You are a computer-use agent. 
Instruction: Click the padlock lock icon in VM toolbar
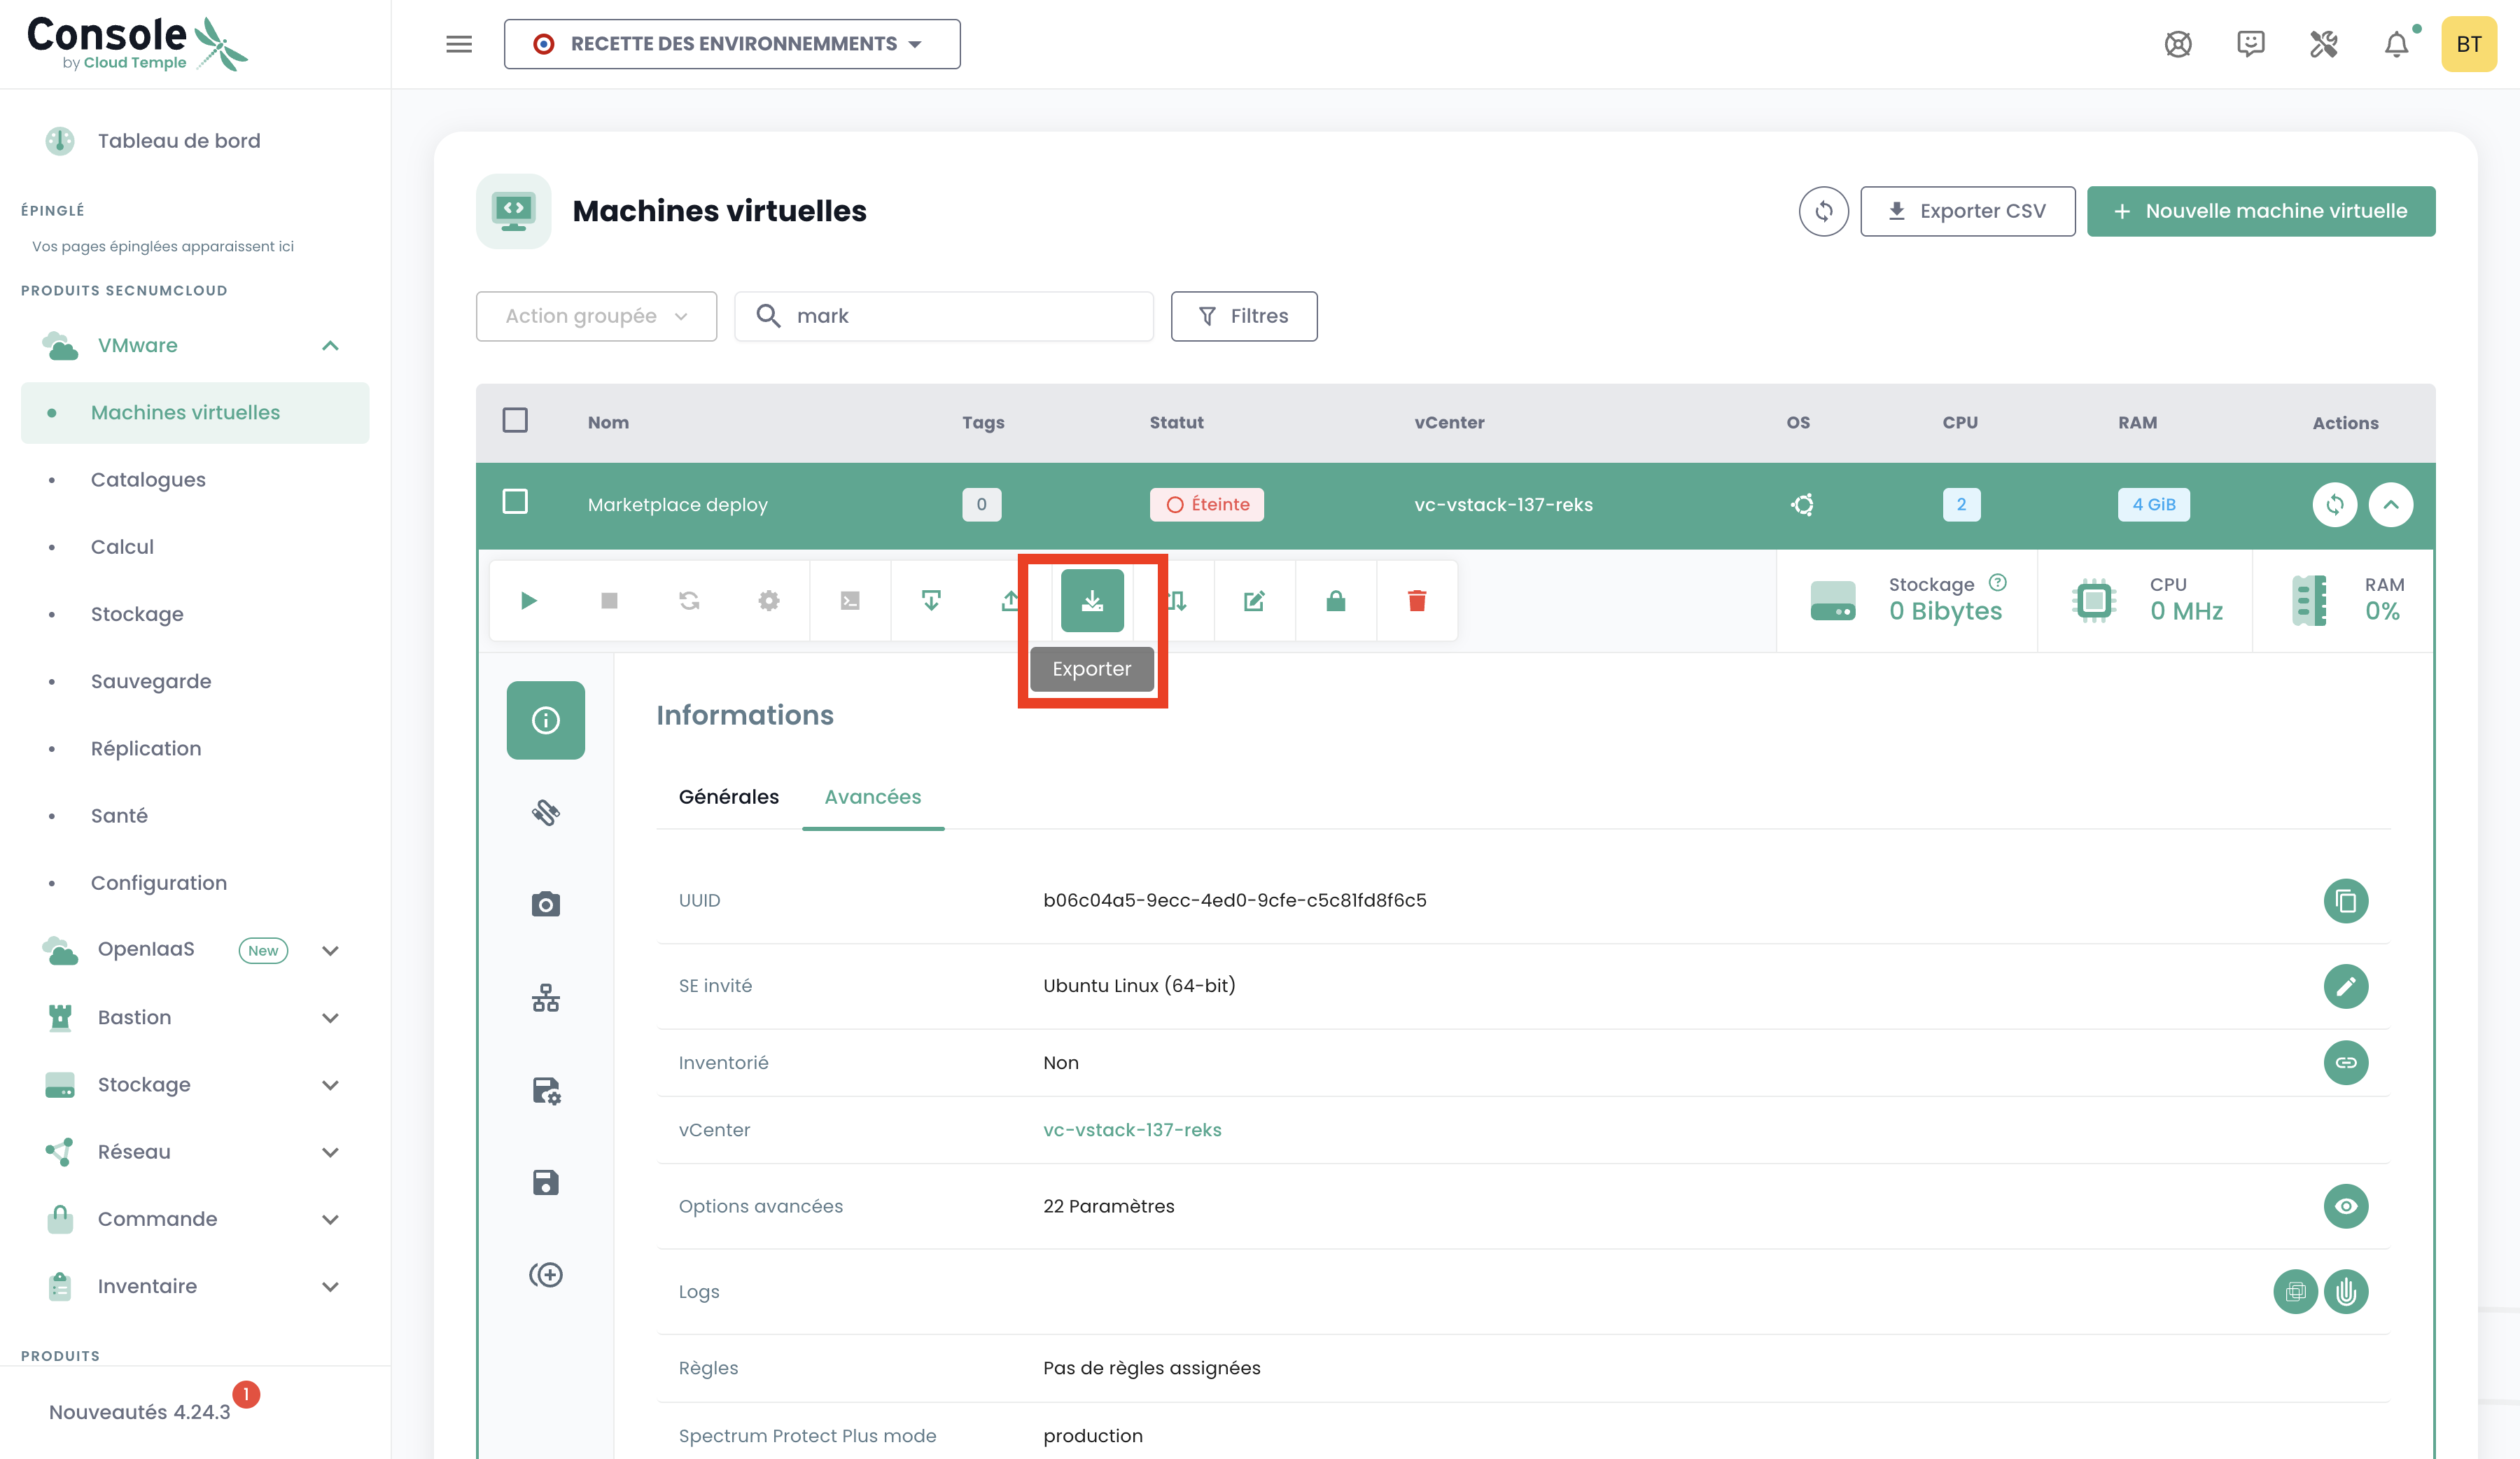[x=1335, y=600]
